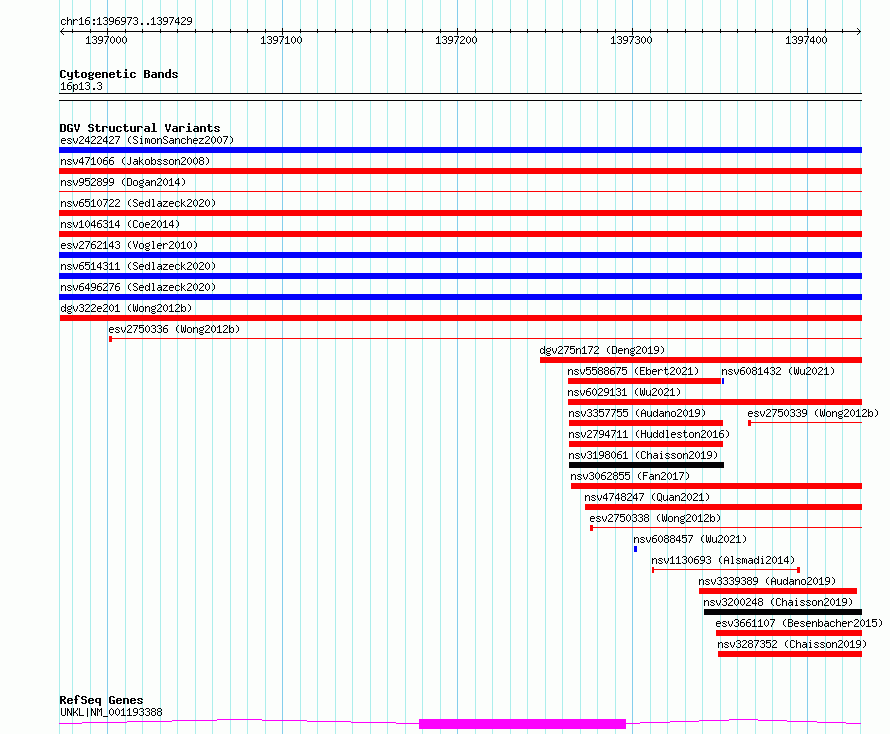The width and height of the screenshot is (890, 734).
Task: Click the 16p13.3 band label
Action: 81,86
